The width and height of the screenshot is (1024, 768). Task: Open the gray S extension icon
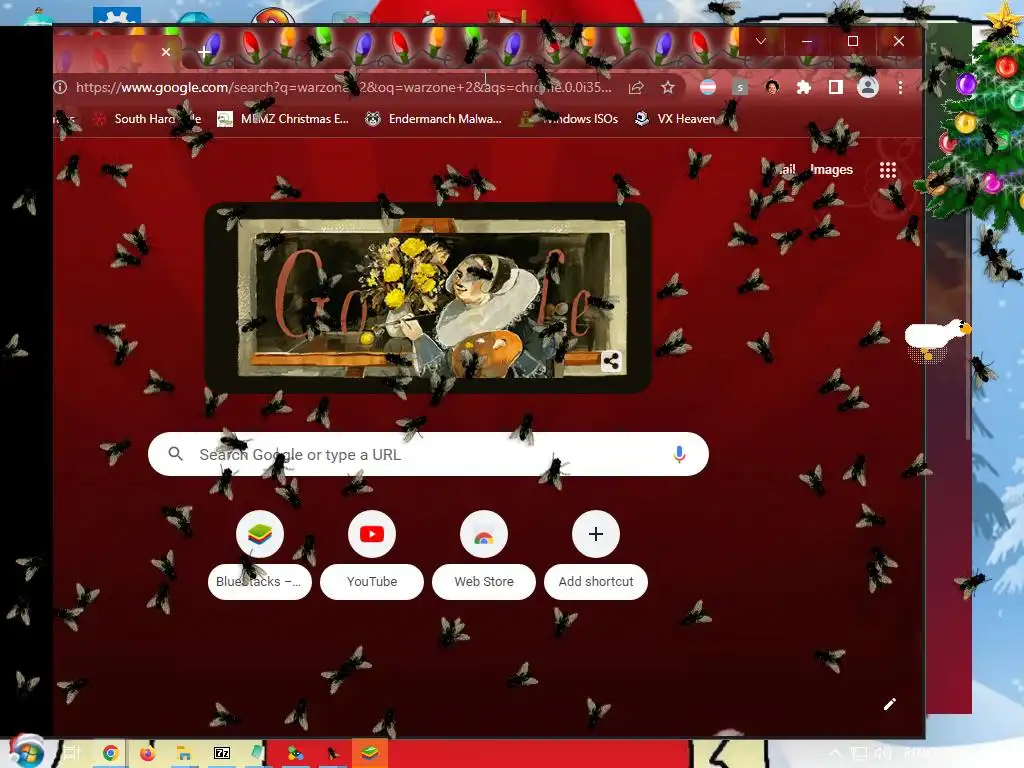(x=740, y=88)
